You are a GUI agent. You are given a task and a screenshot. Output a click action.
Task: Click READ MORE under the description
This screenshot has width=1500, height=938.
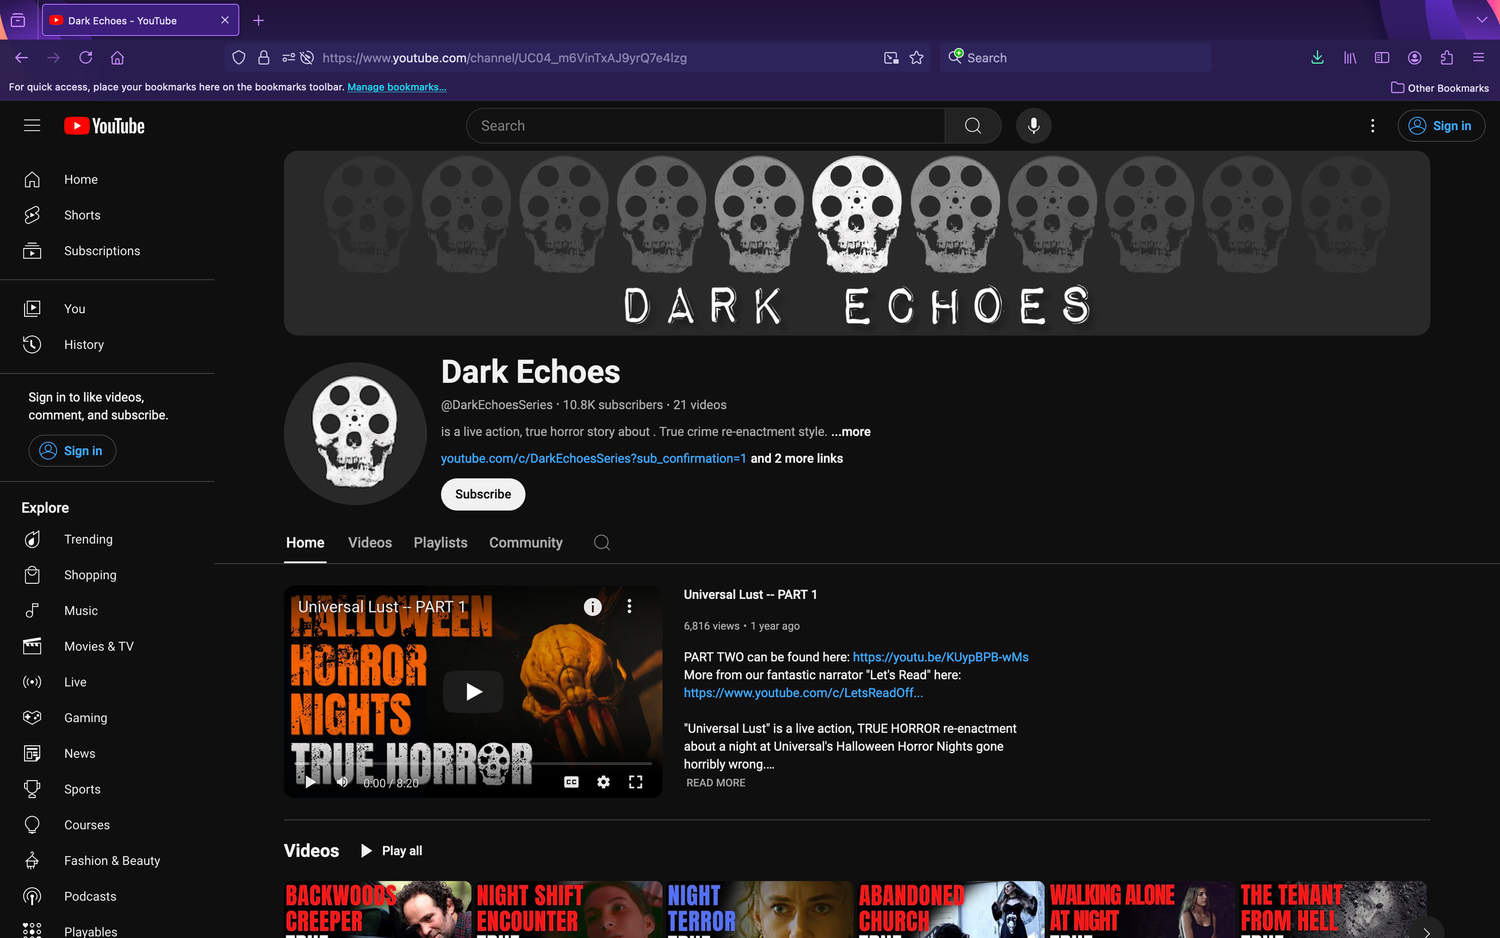716,783
